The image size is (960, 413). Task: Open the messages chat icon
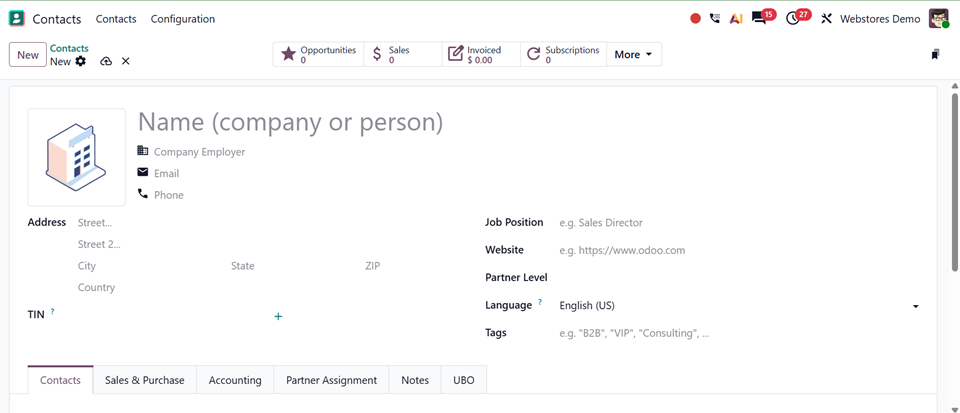coord(759,19)
